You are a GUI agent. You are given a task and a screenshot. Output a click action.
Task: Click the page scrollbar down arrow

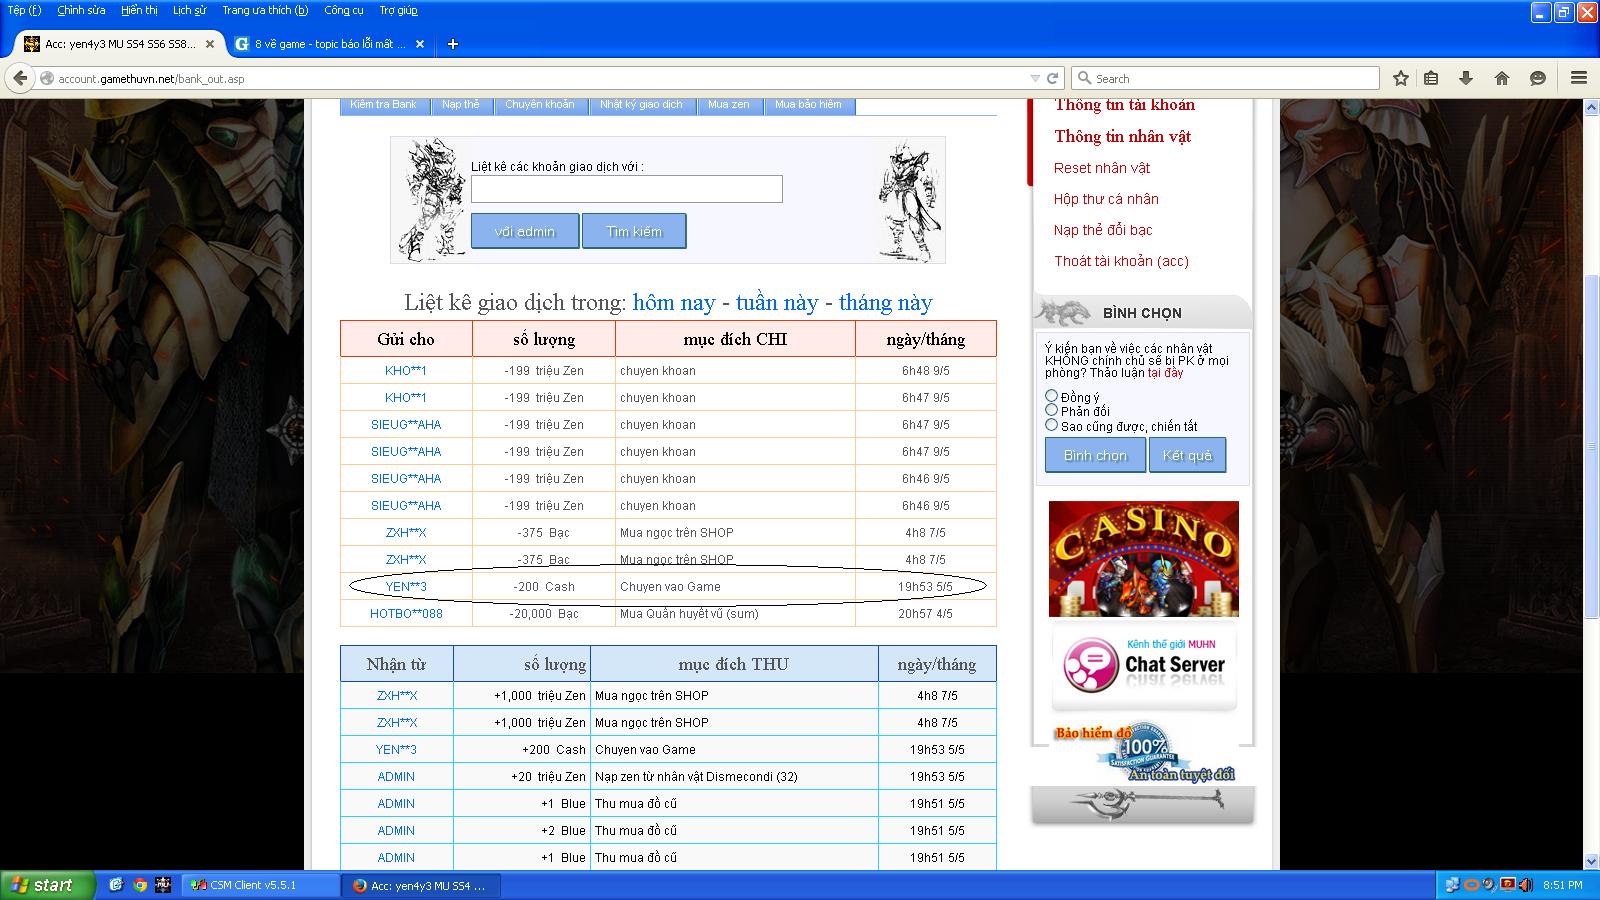pos(1590,861)
